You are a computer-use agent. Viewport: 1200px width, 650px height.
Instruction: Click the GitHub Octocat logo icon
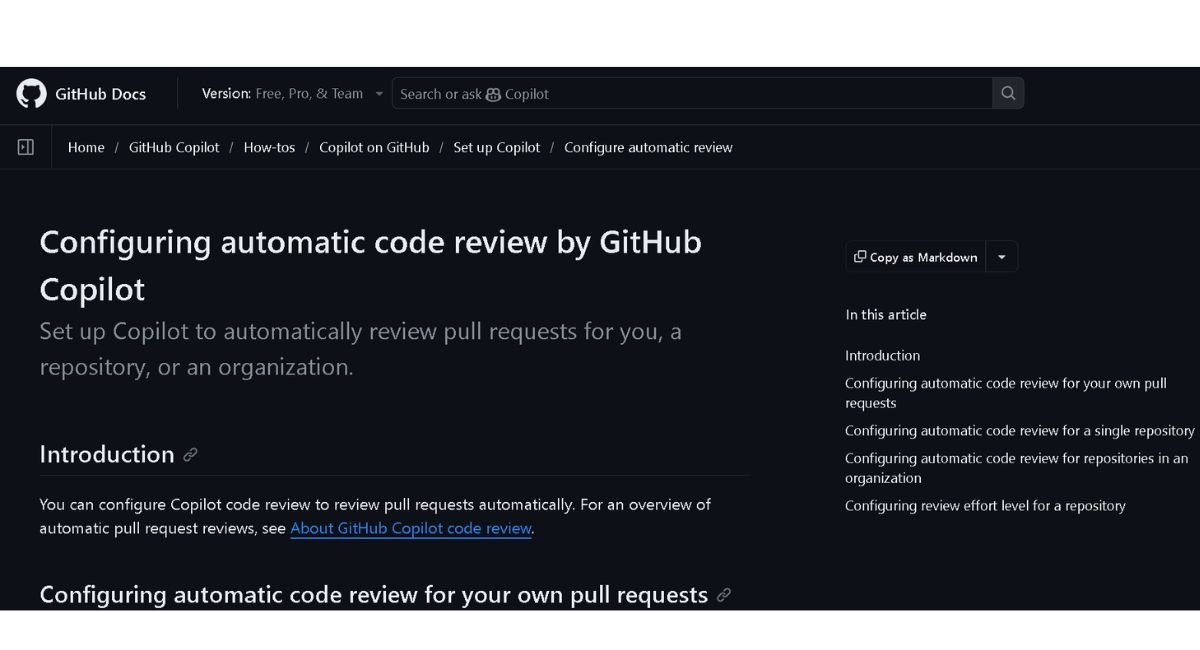31,93
